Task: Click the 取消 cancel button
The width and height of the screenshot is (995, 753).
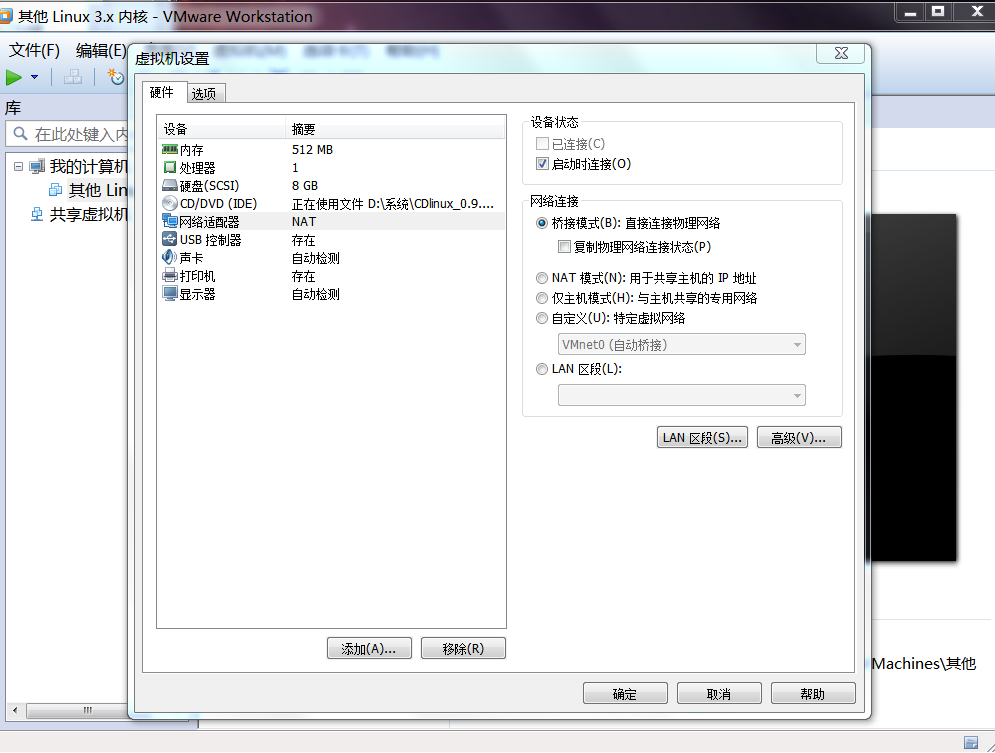Action: 719,693
